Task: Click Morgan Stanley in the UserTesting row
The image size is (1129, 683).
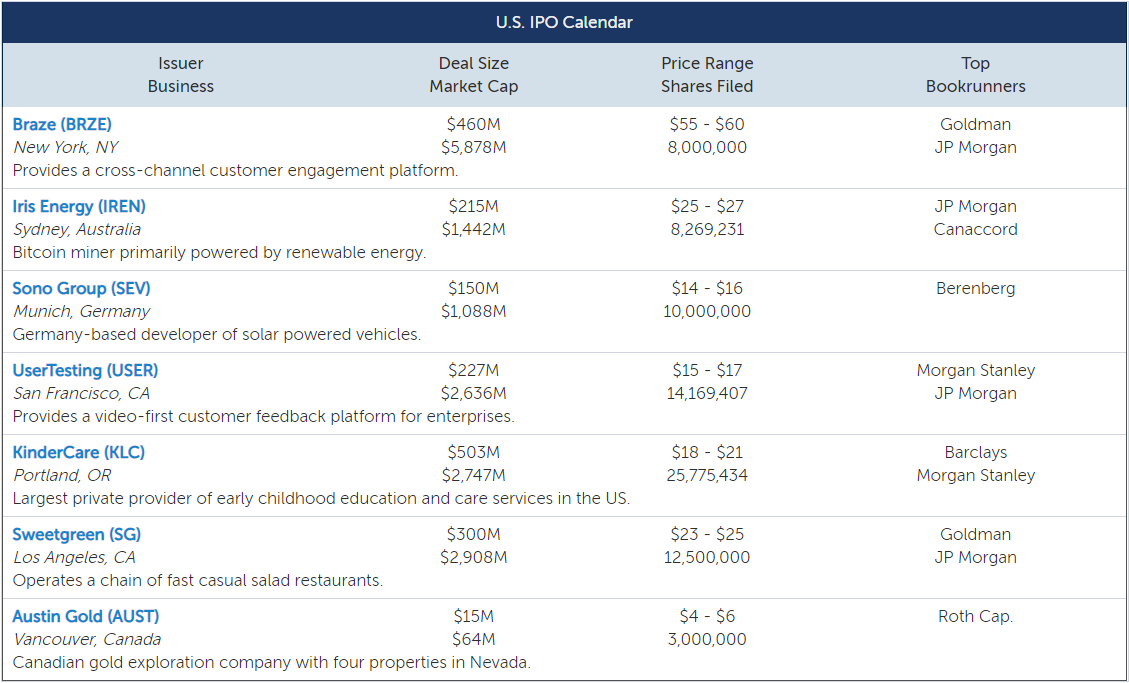Action: click(976, 371)
